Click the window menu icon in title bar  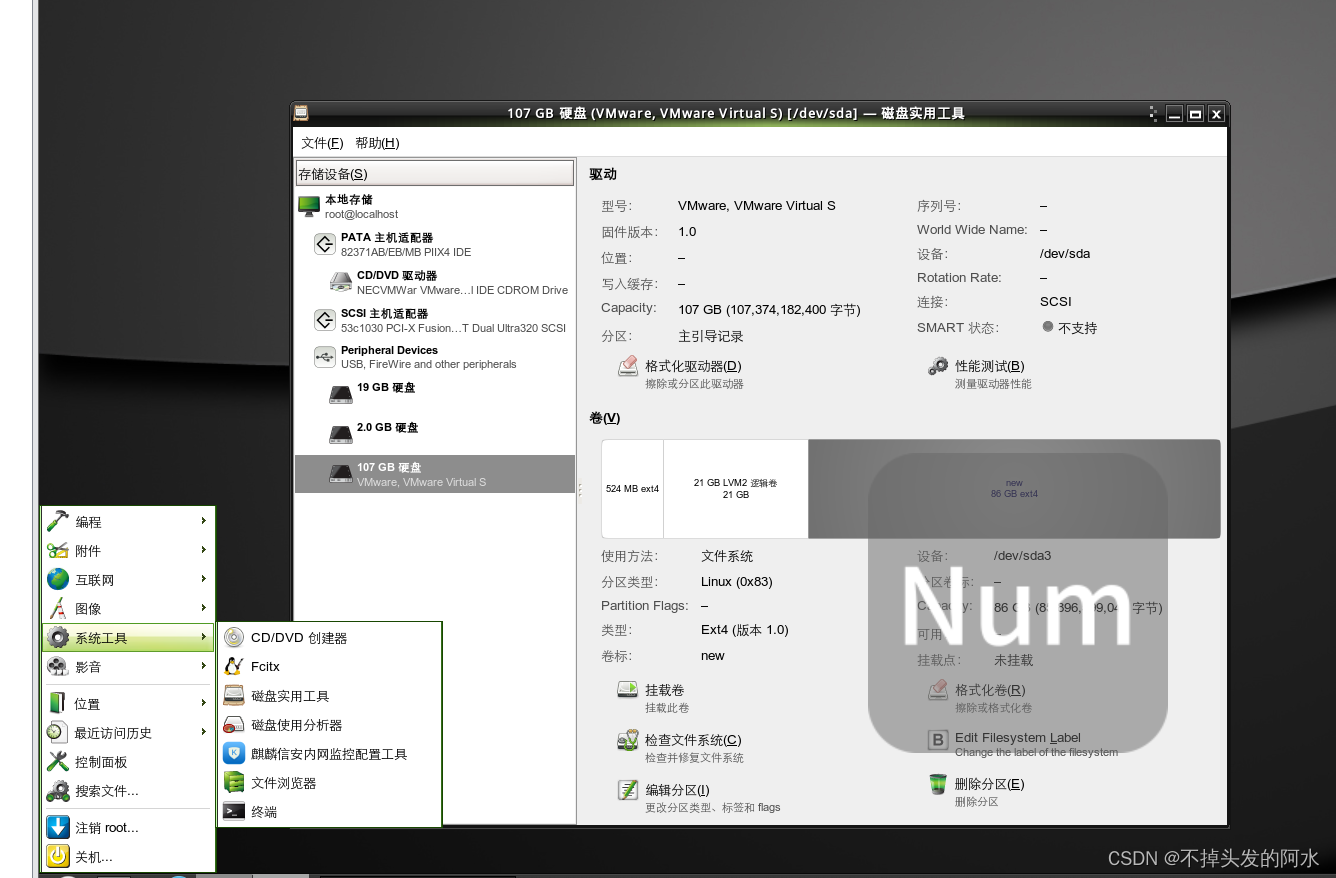click(x=301, y=113)
